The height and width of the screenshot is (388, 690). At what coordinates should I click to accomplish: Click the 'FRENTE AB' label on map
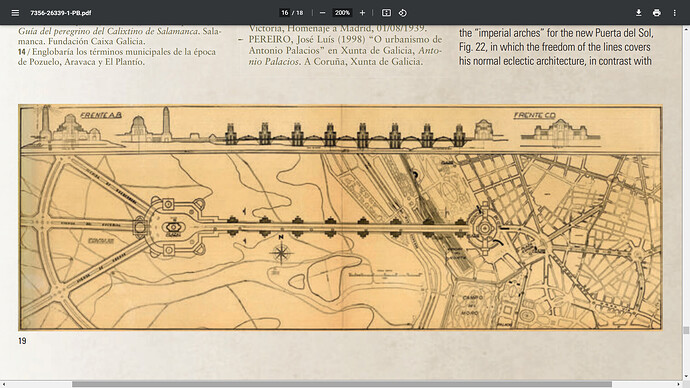101,115
